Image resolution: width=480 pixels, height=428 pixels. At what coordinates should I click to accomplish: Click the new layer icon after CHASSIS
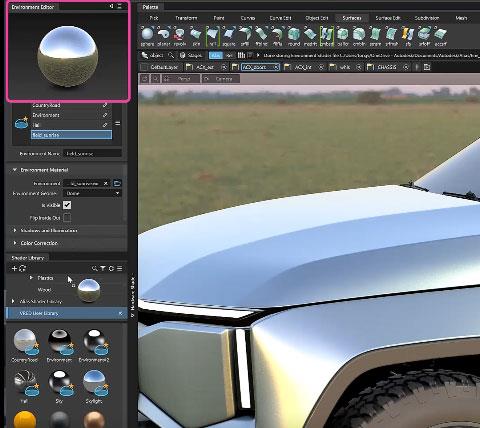[427, 67]
